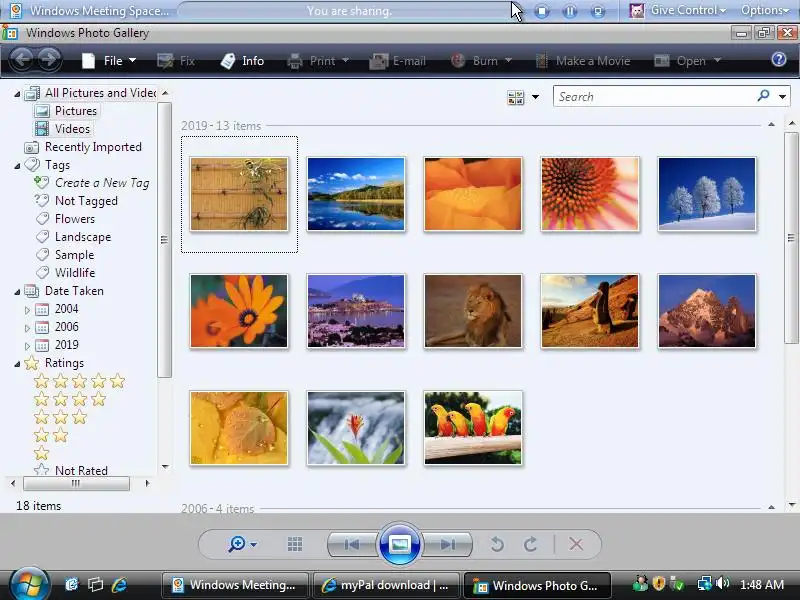The image size is (800, 600).
Task: Go to the previous photo
Action: pos(352,544)
